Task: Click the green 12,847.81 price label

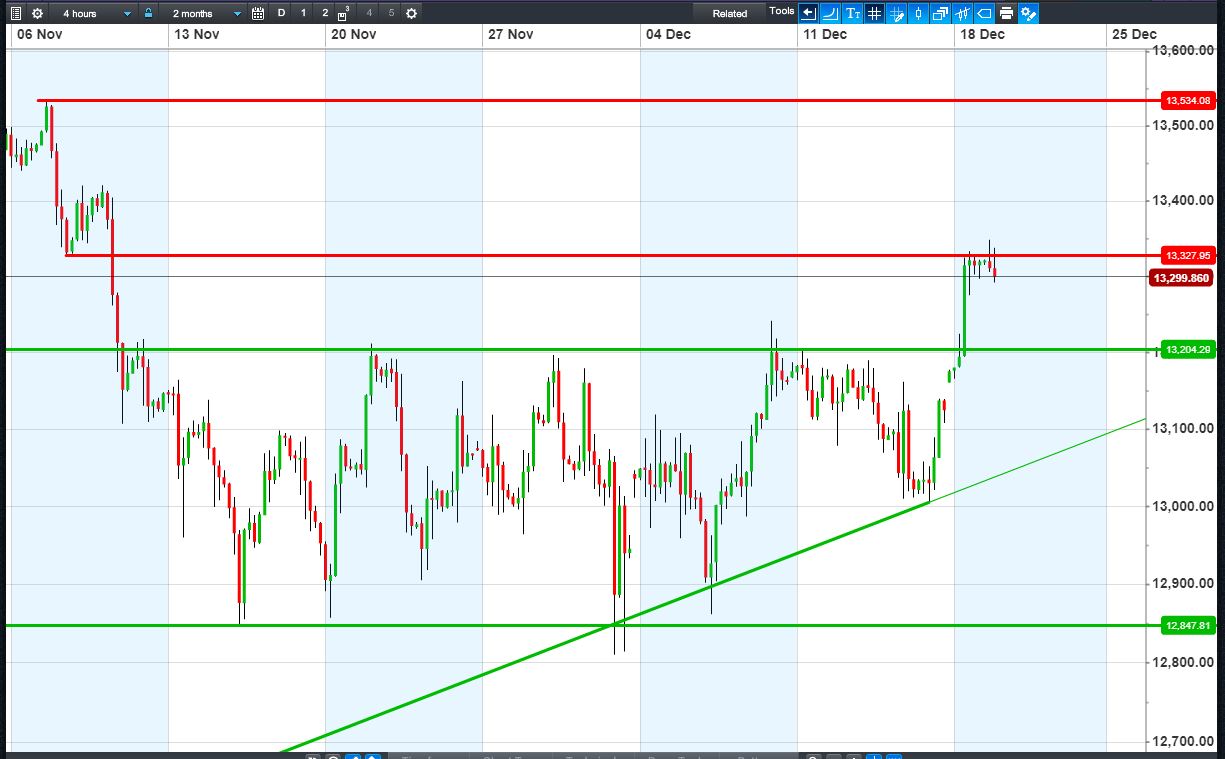Action: tap(1188, 626)
